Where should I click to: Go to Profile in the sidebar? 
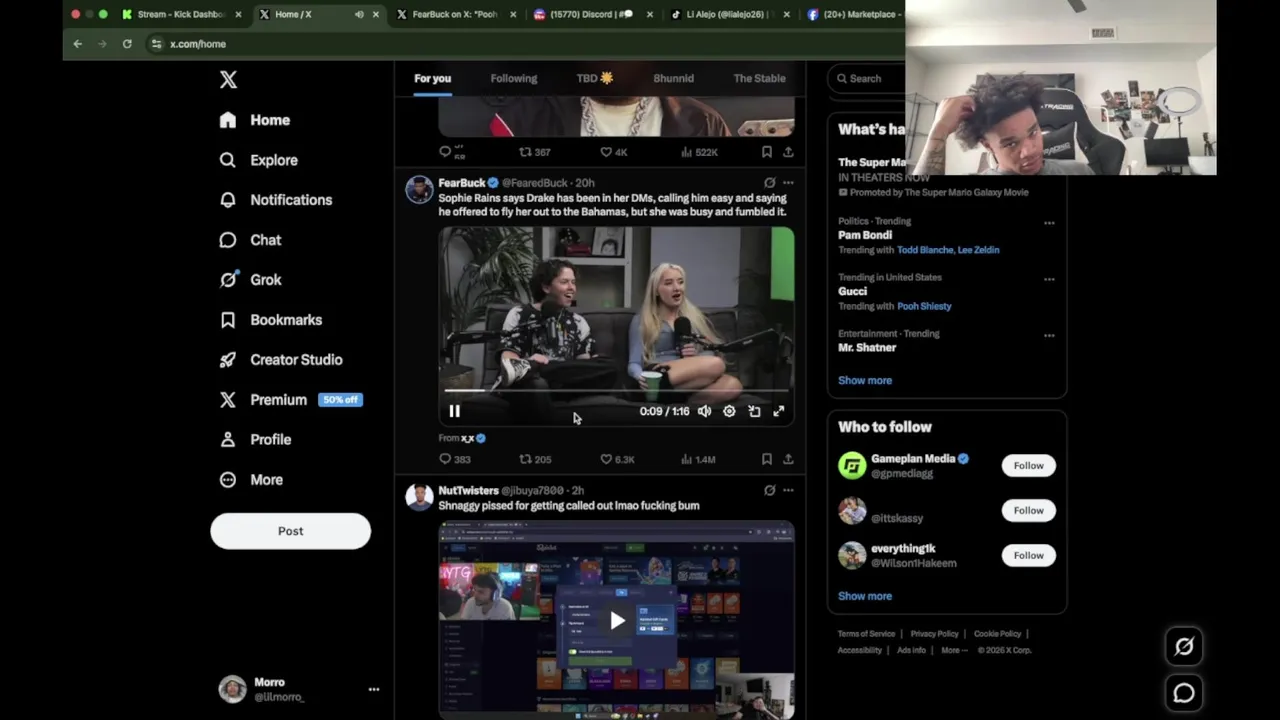[x=256, y=440]
